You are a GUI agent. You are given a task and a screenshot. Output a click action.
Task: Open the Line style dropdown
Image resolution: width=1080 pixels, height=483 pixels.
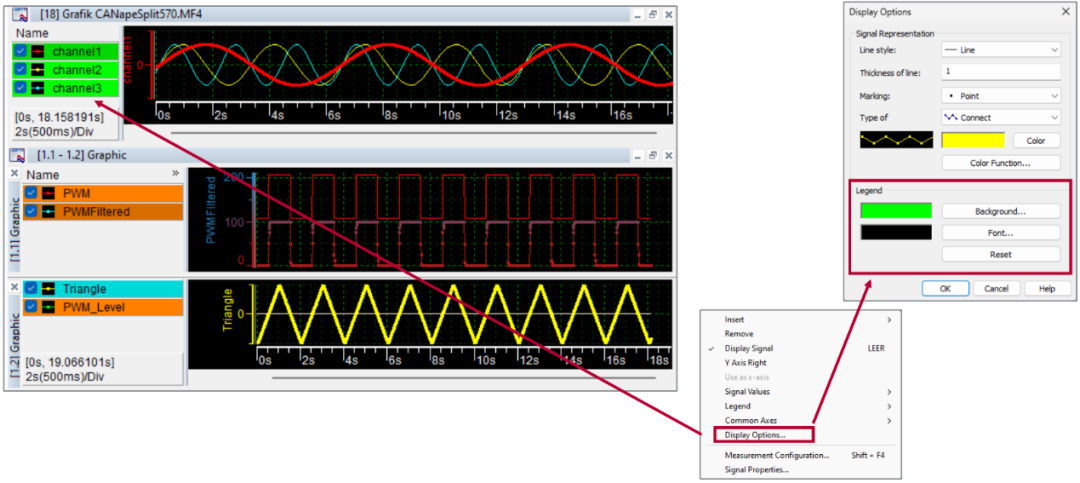tap(1000, 49)
